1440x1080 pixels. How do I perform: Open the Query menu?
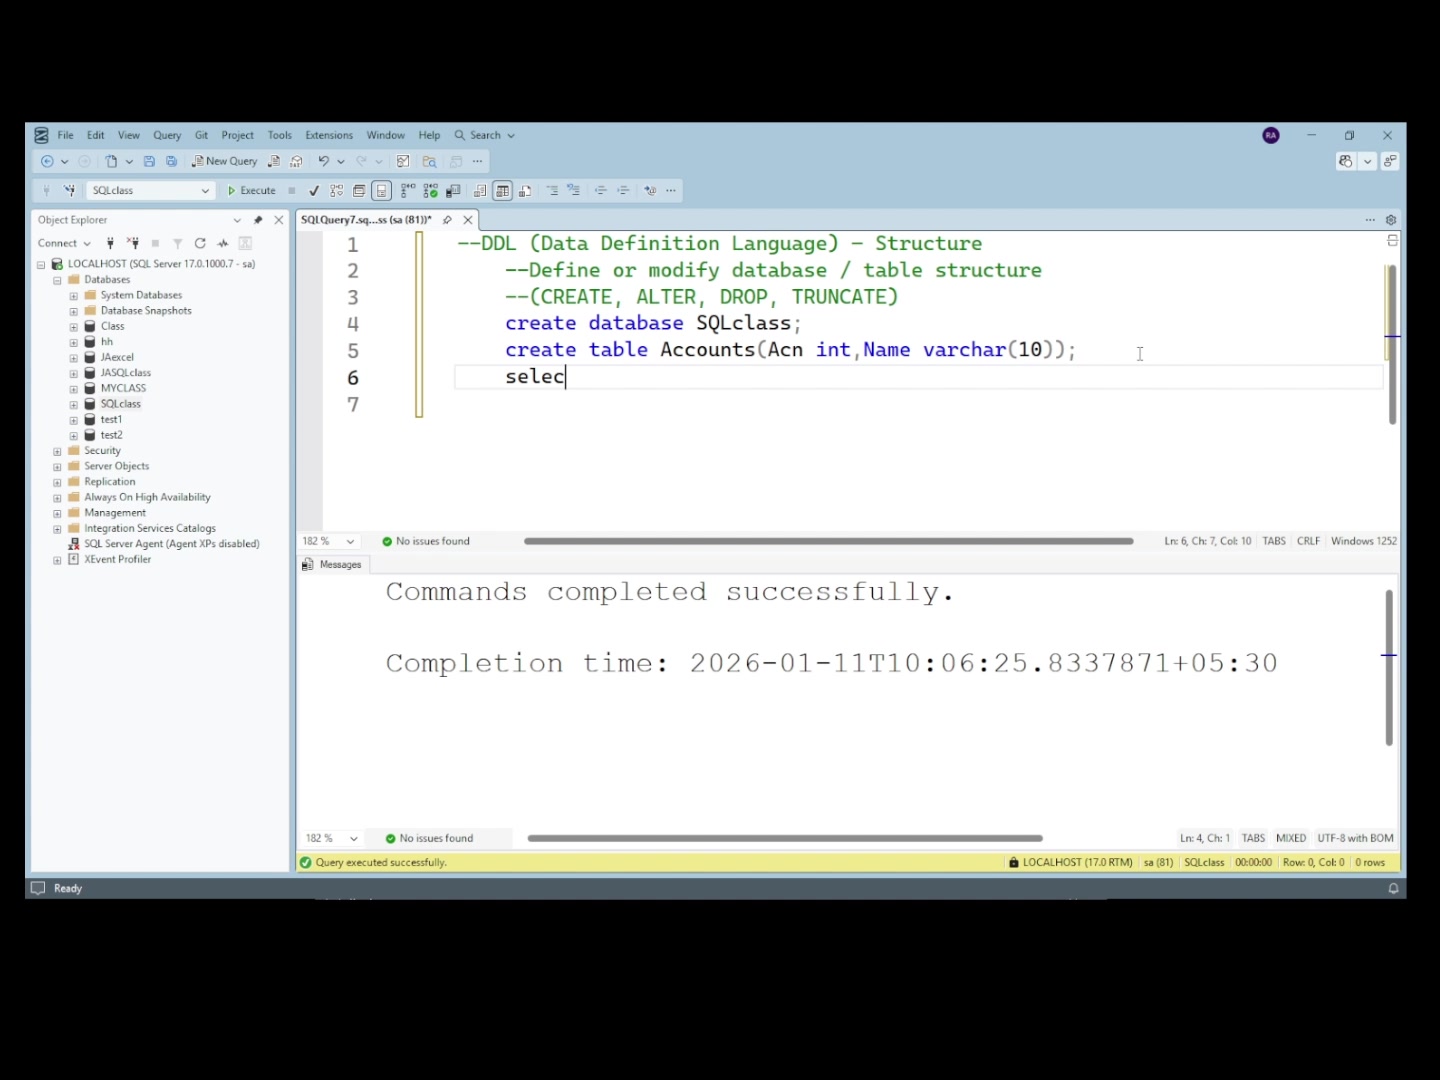167,135
